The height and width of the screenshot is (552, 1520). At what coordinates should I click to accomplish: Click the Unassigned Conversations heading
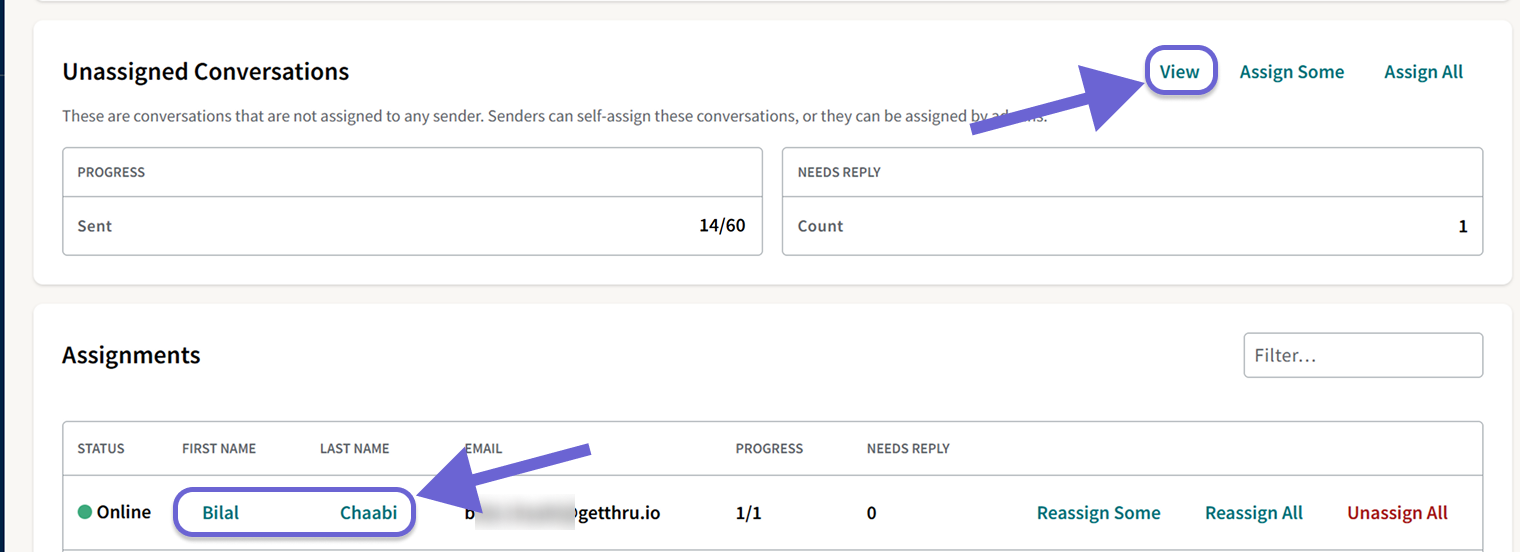pos(205,72)
